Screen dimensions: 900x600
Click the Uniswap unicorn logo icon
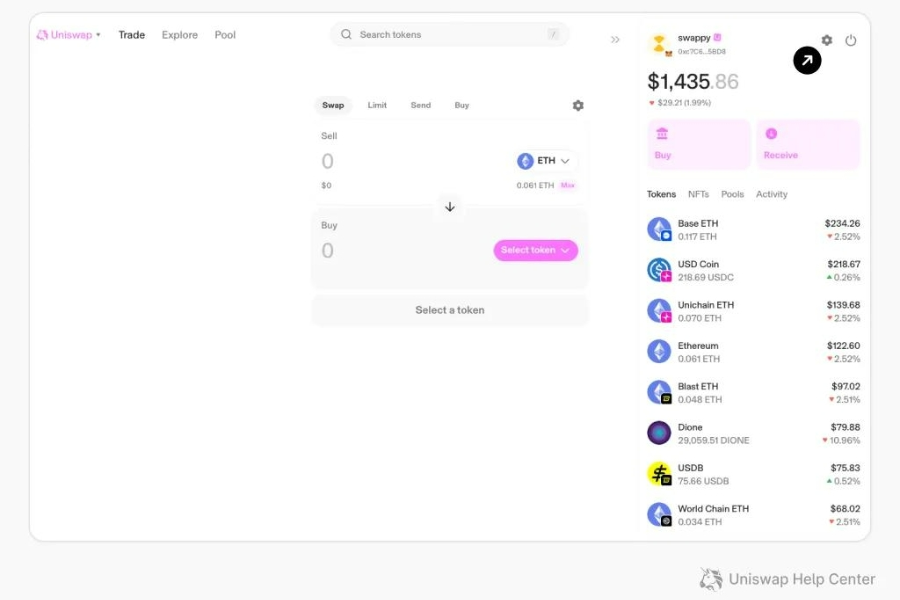coord(42,35)
